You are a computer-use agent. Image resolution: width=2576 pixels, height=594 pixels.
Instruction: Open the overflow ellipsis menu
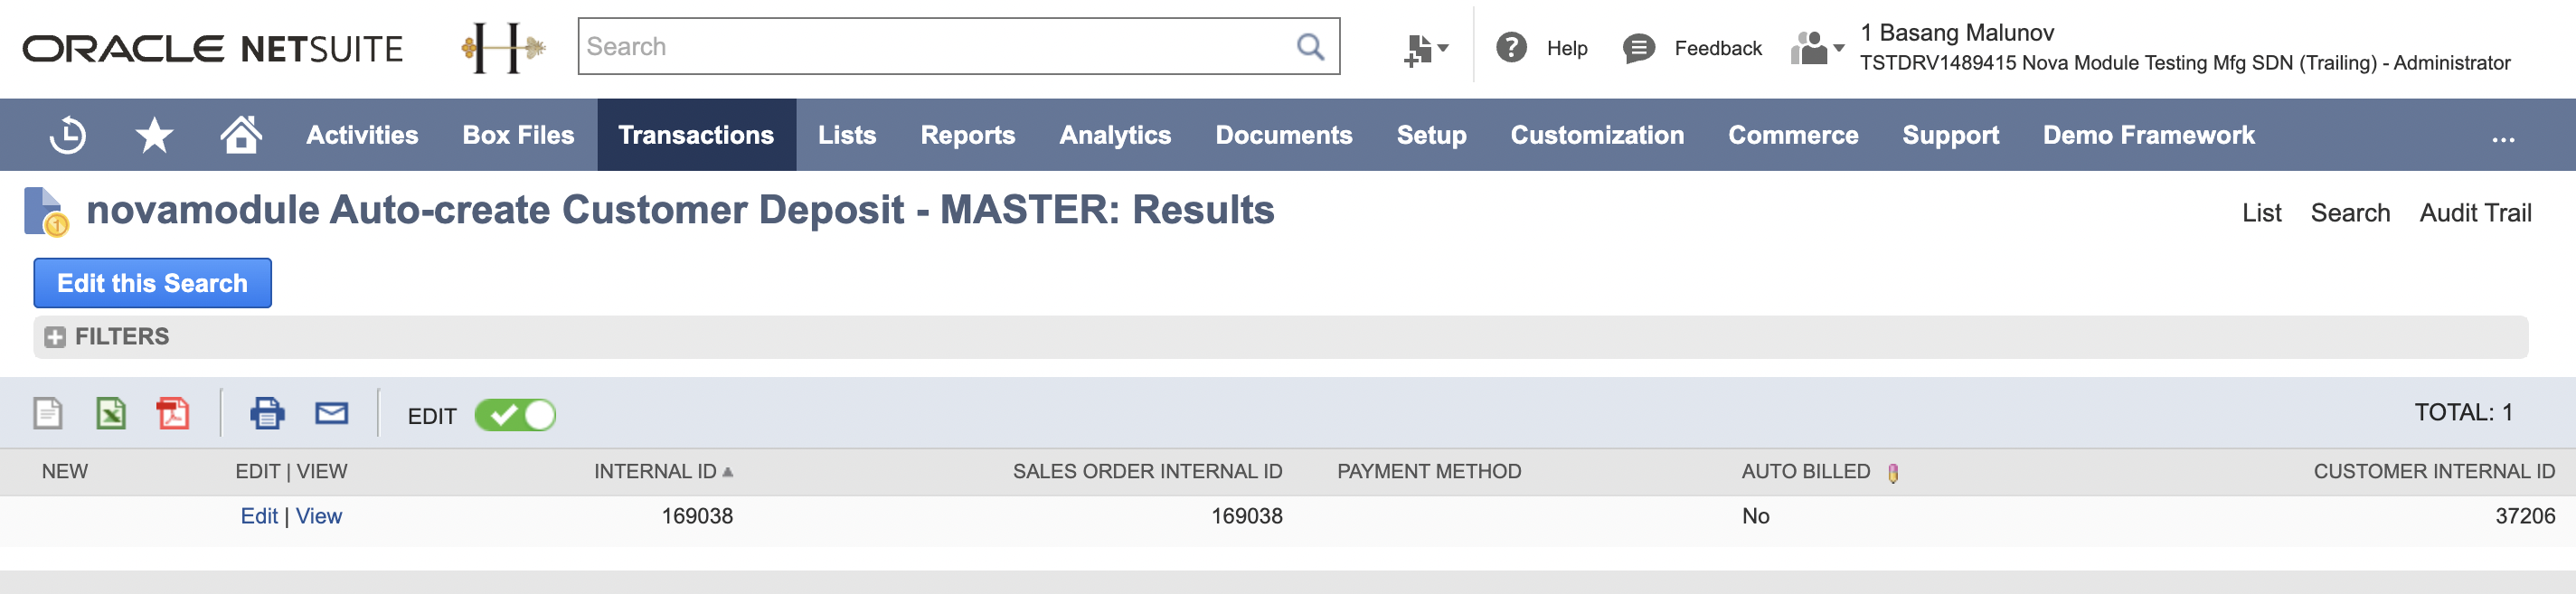click(x=2502, y=139)
